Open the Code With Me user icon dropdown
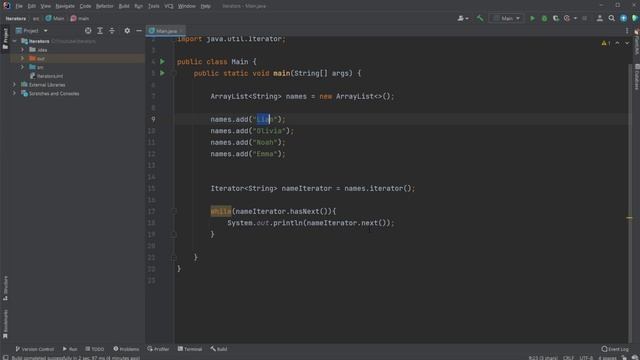This screenshot has height=360, width=640. click(463, 18)
